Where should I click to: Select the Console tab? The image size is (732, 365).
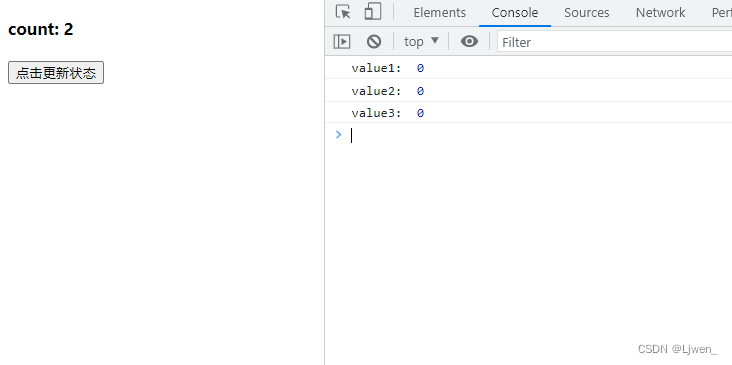[514, 13]
